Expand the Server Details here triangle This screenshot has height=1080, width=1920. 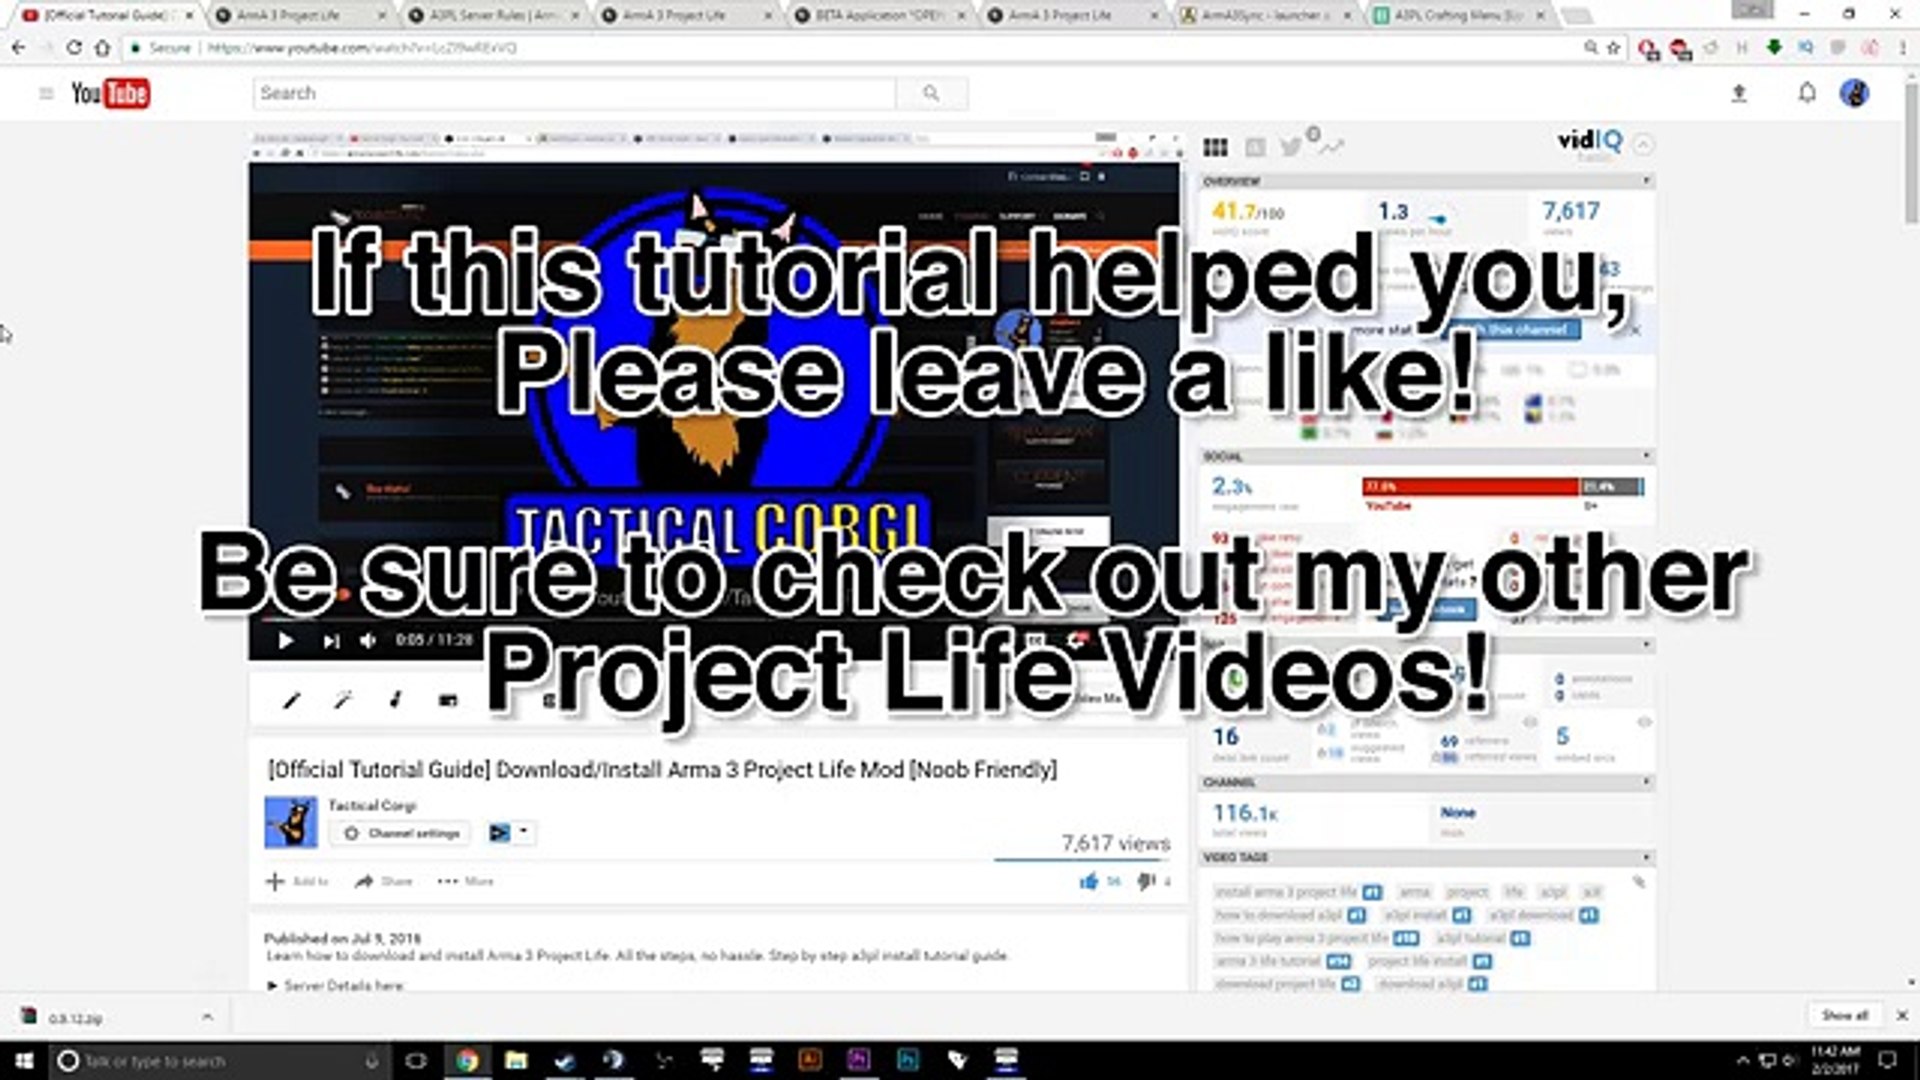point(272,986)
